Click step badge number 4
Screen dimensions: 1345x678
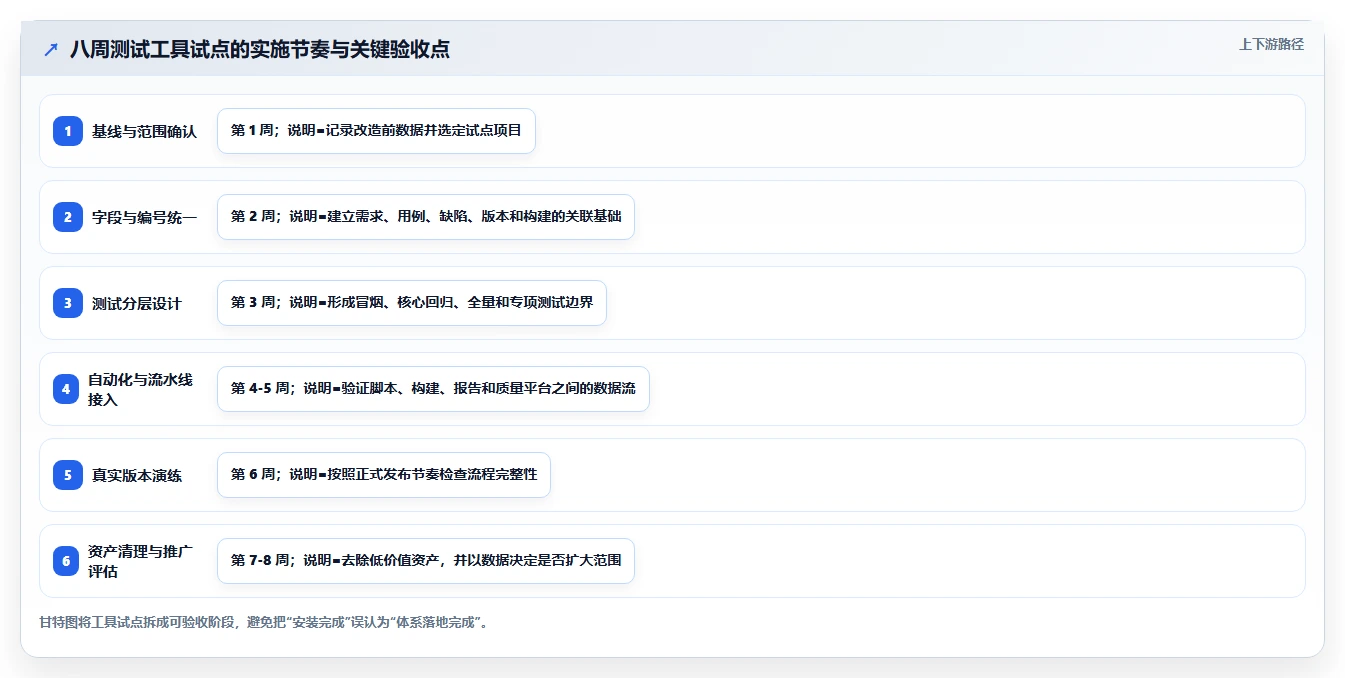66,389
